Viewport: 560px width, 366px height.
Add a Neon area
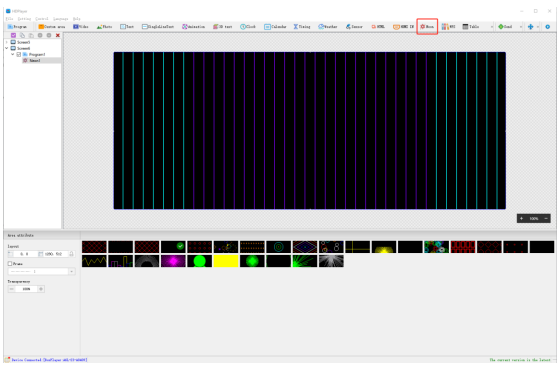tap(427, 27)
